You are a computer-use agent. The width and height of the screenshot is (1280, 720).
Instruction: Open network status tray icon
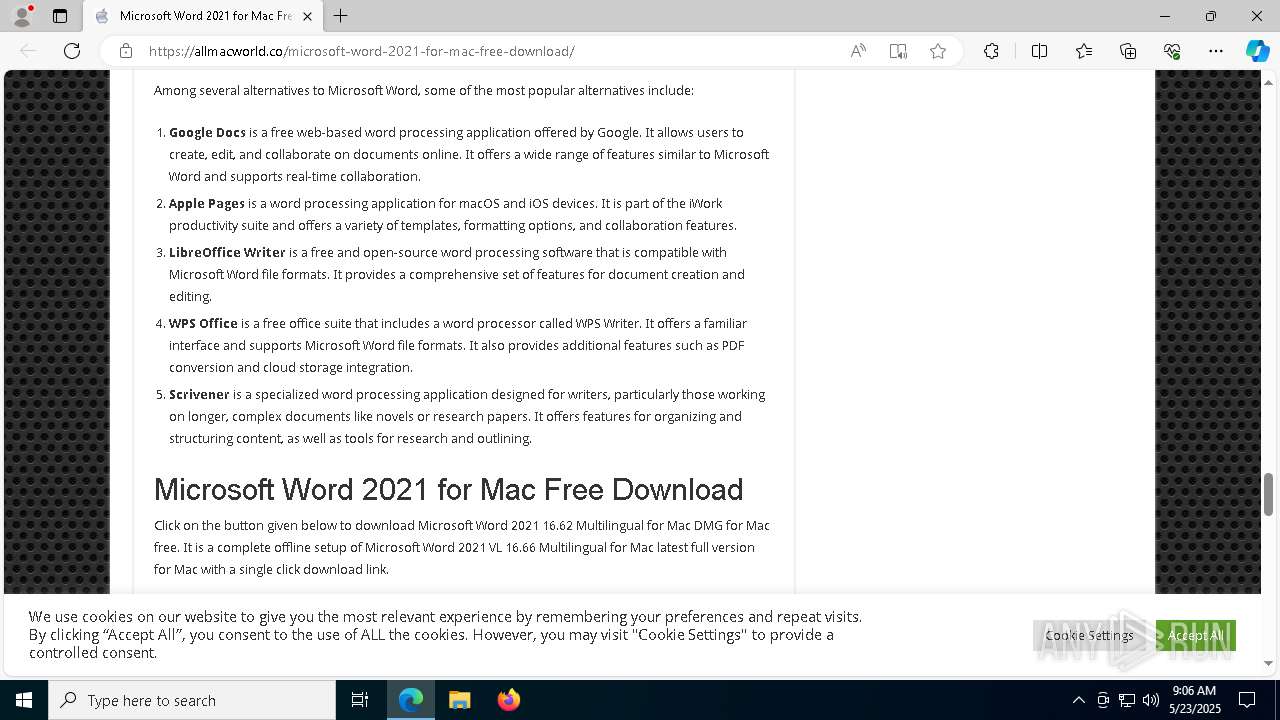point(1127,700)
